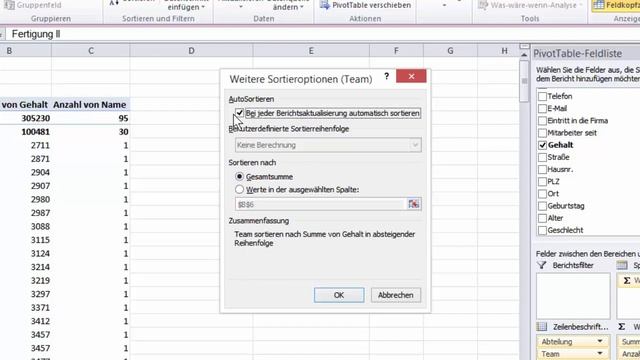Click the $B$6 cell reference field

pyautogui.click(x=320, y=204)
